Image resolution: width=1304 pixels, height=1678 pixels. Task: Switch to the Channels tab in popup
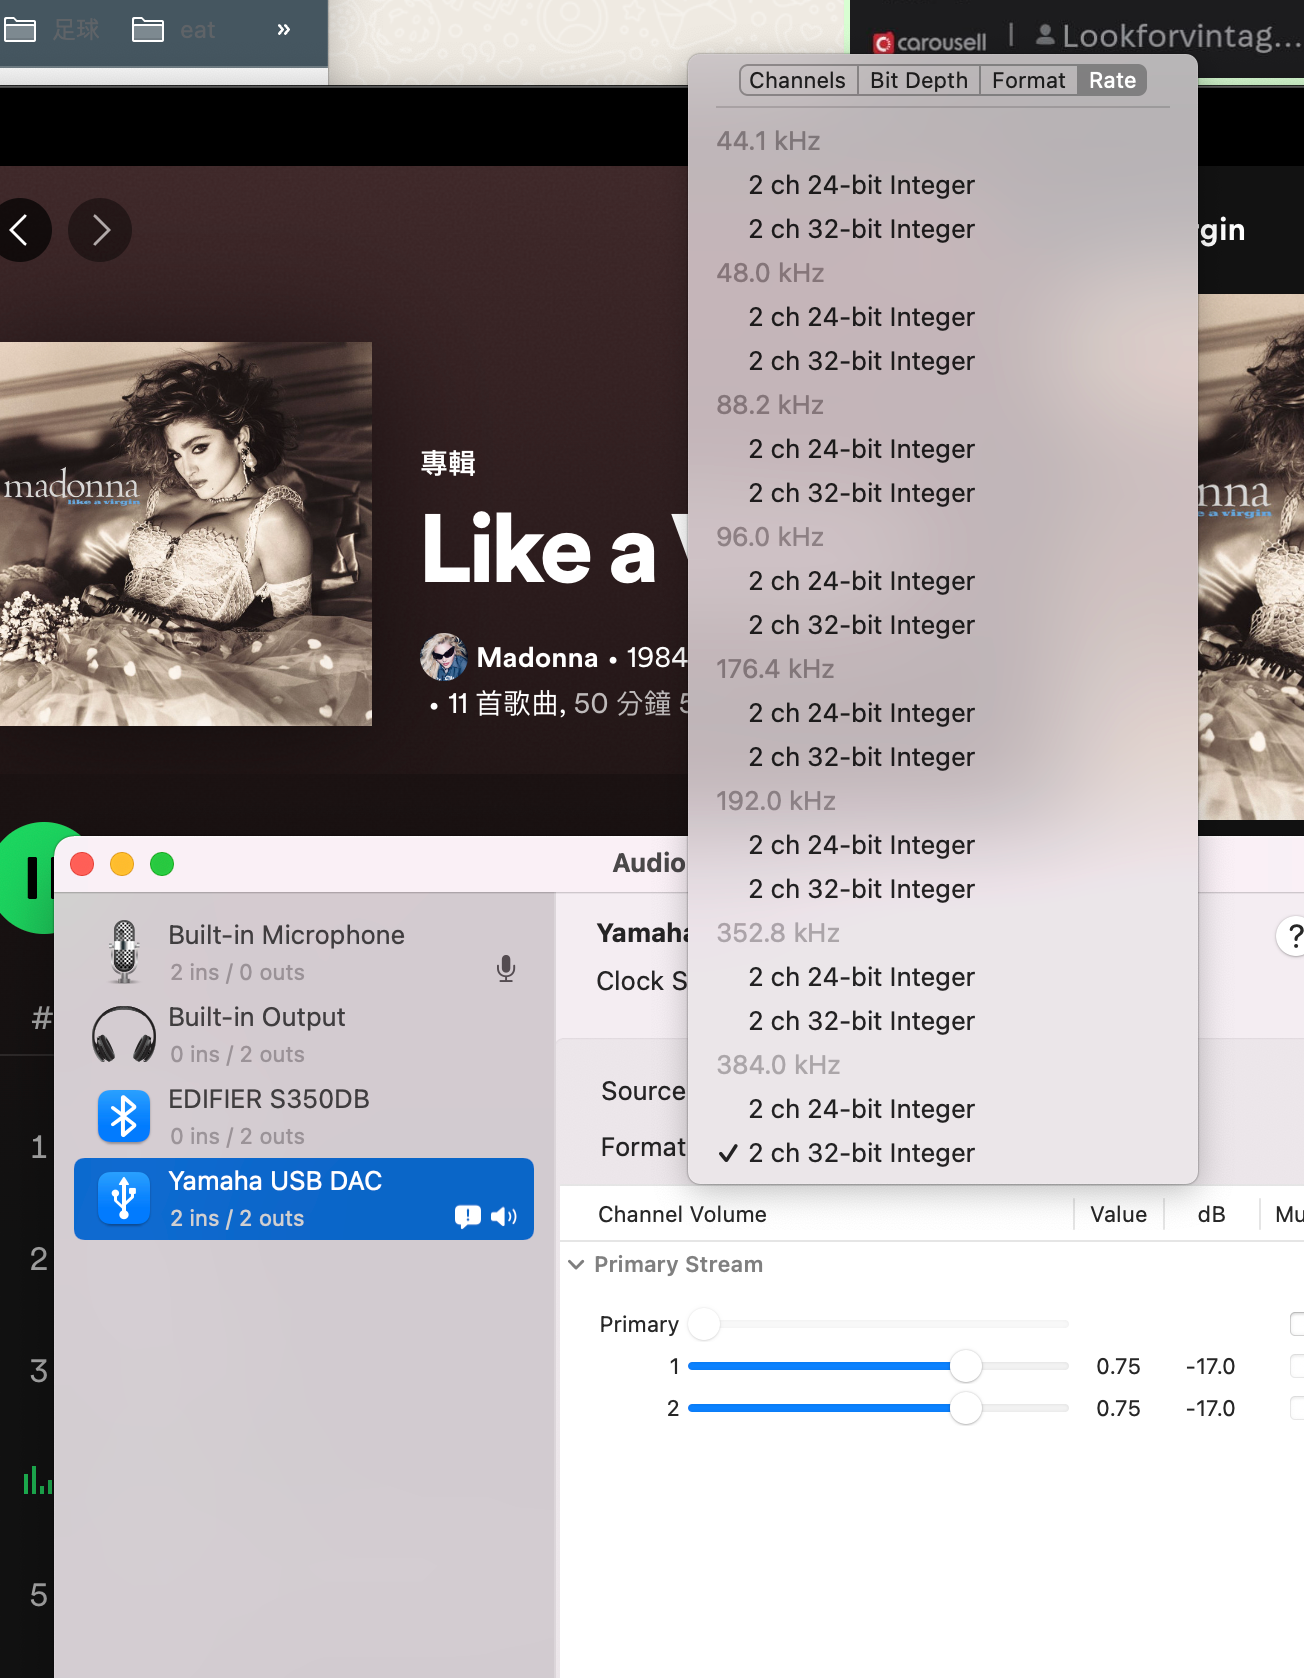tap(798, 80)
